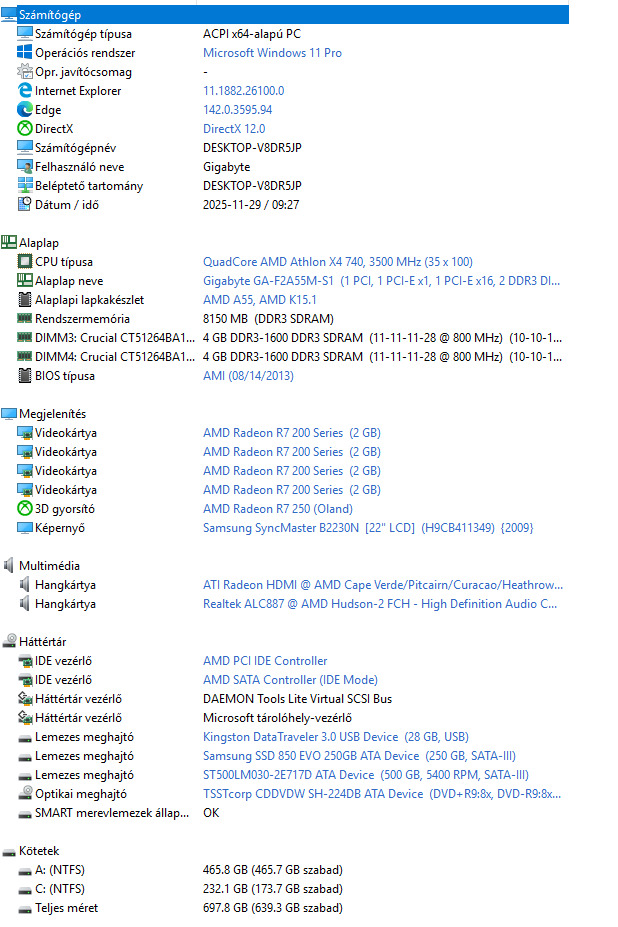Click the drive icon beside C: (NTFS)
Image resolution: width=618 pixels, height=927 pixels.
coord(25,889)
